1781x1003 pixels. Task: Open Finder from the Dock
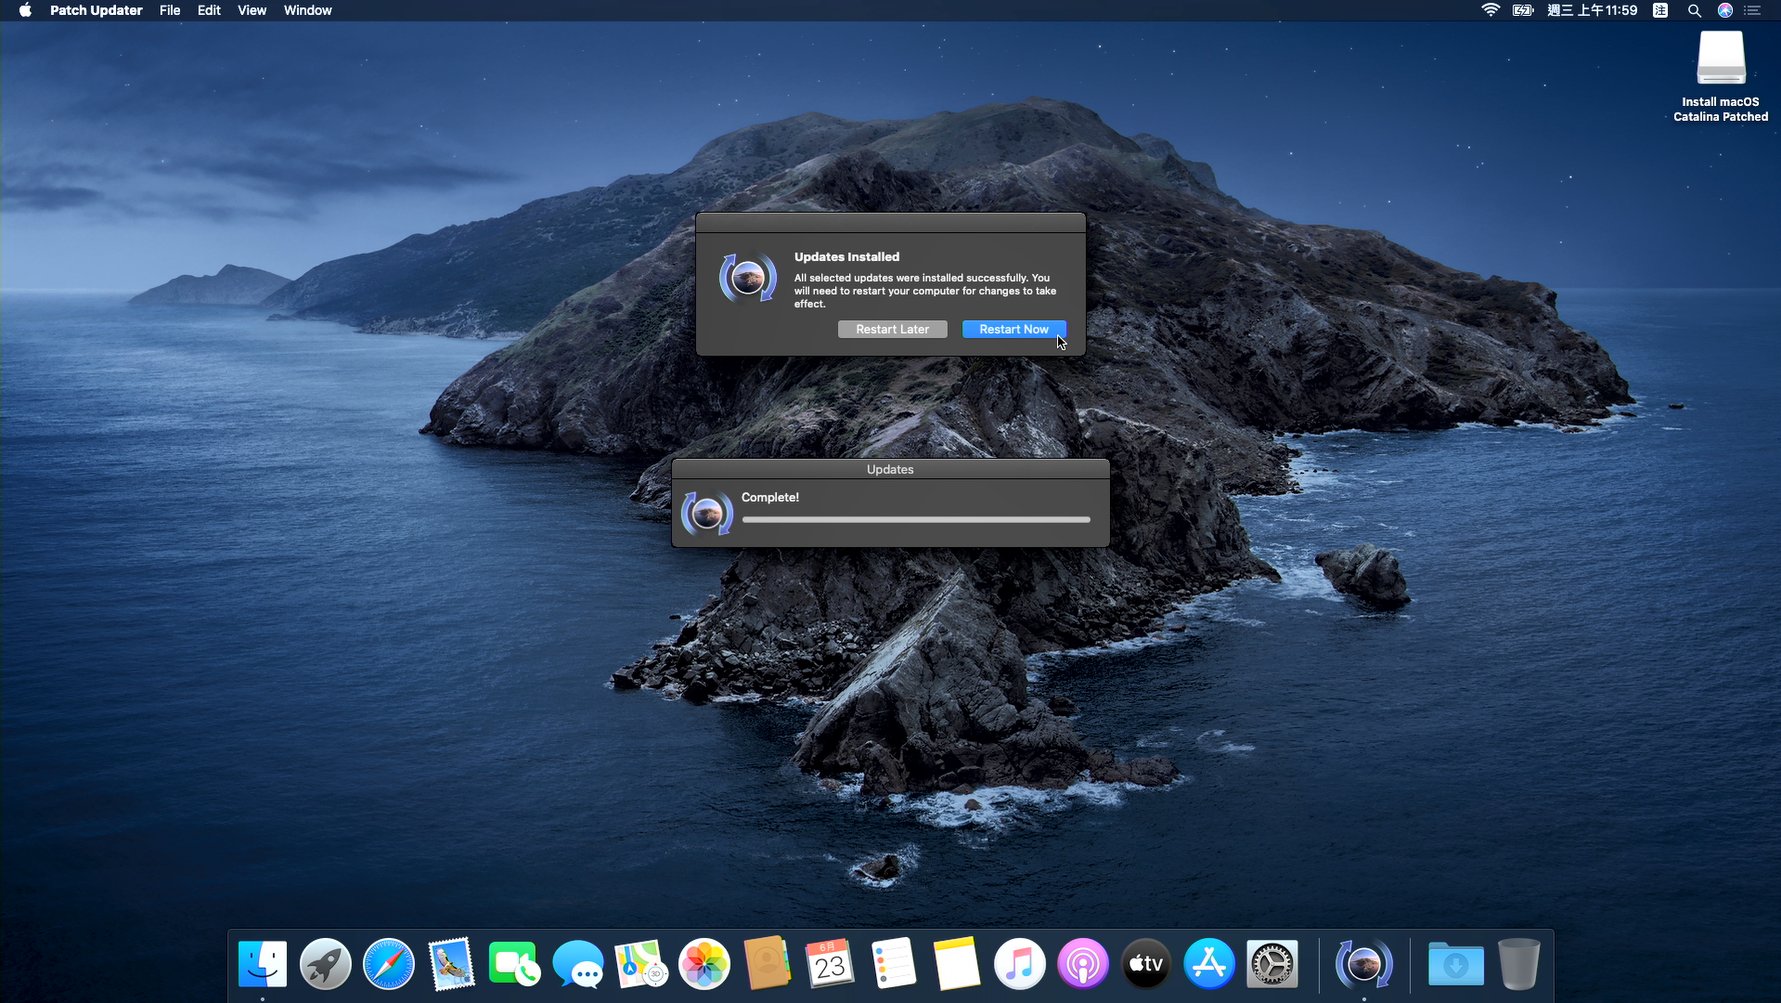(263, 964)
